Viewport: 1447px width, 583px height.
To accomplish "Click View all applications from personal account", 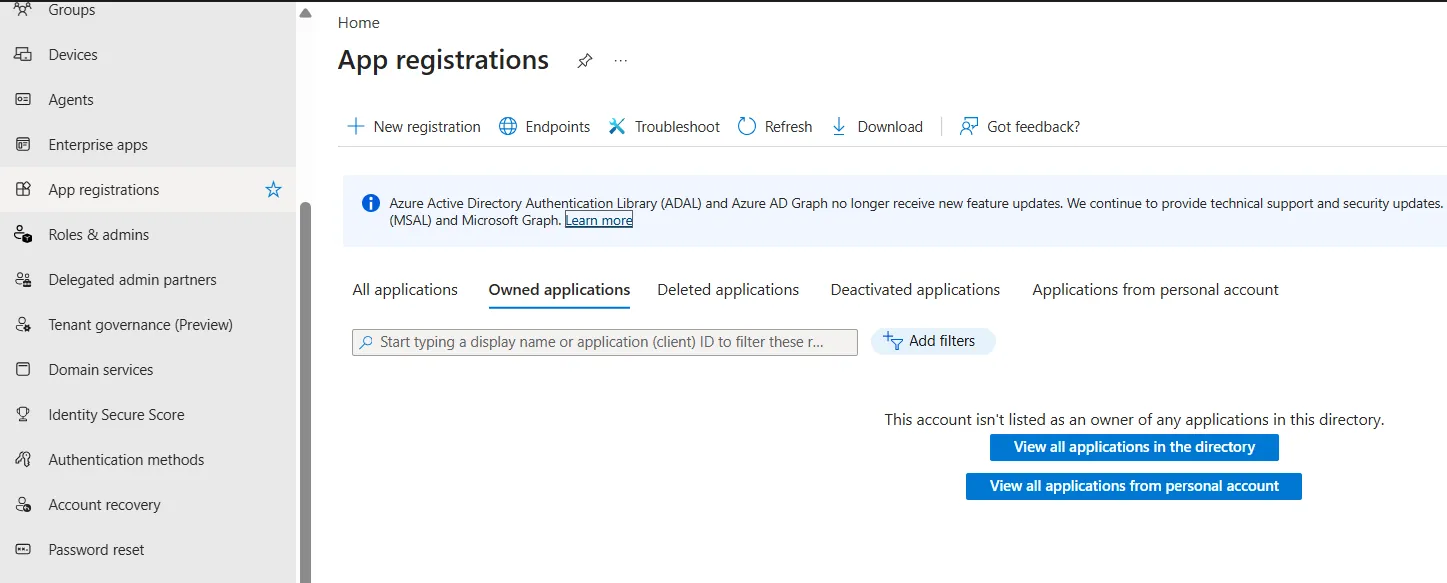I will [x=1134, y=486].
